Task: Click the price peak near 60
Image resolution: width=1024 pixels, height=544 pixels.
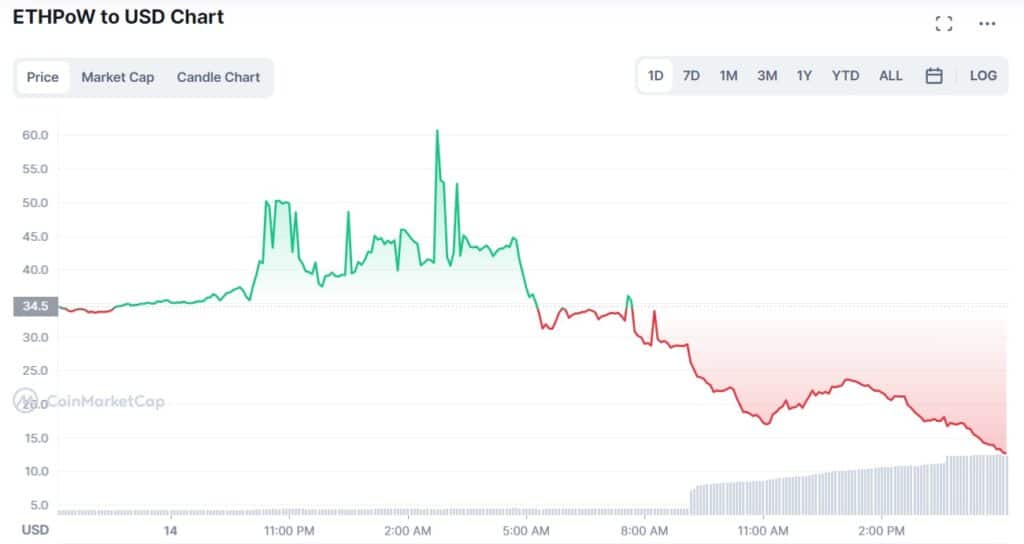Action: point(437,132)
